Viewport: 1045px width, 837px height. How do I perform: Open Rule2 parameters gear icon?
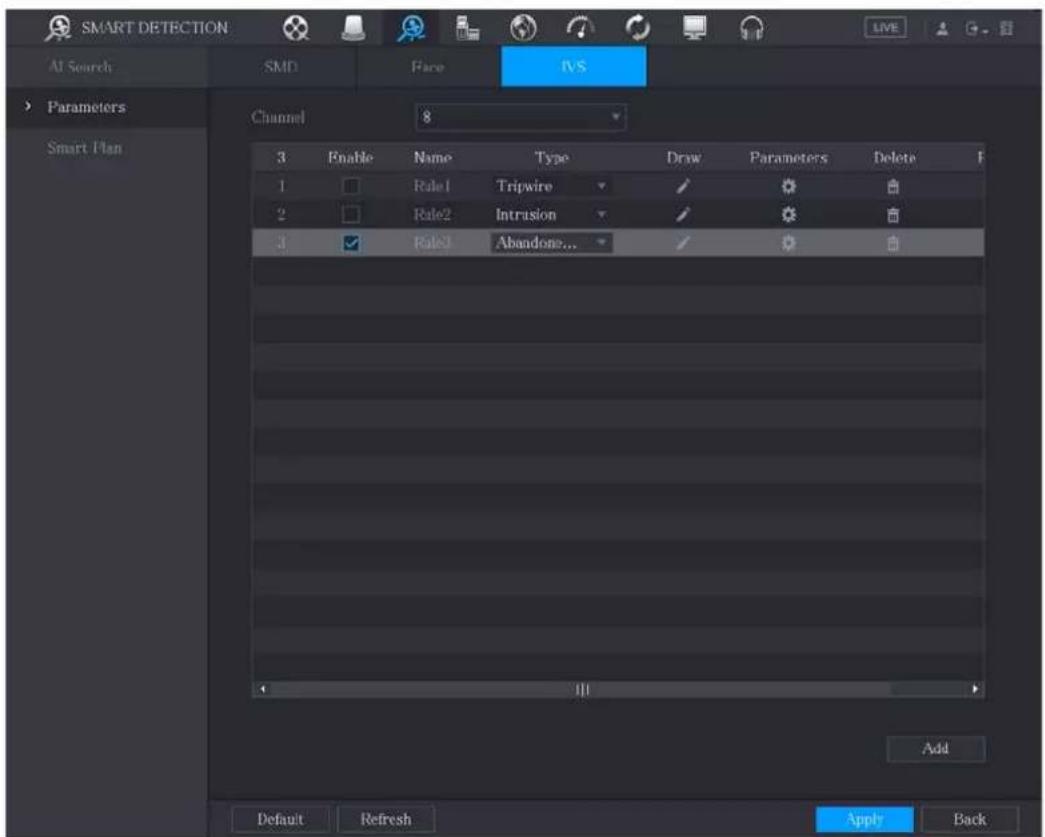[788, 215]
